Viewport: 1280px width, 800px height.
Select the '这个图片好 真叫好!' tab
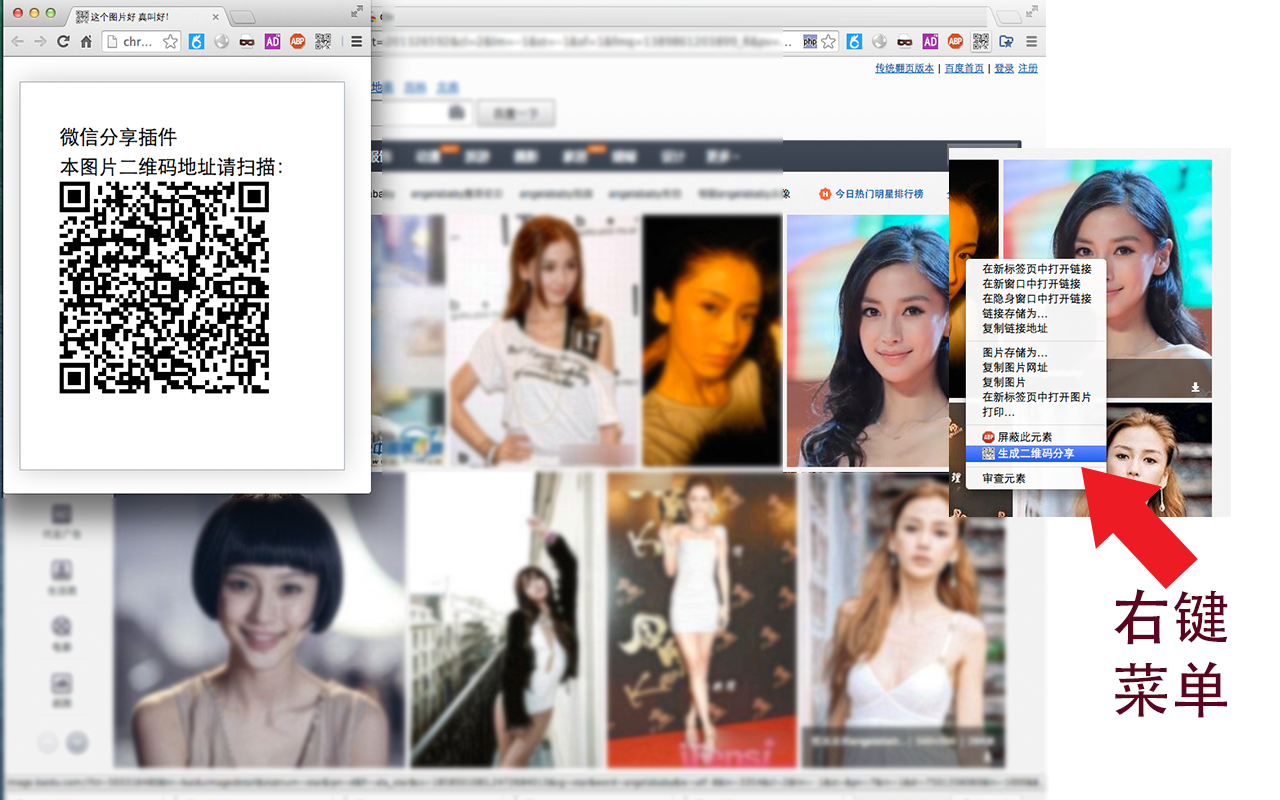tap(147, 17)
